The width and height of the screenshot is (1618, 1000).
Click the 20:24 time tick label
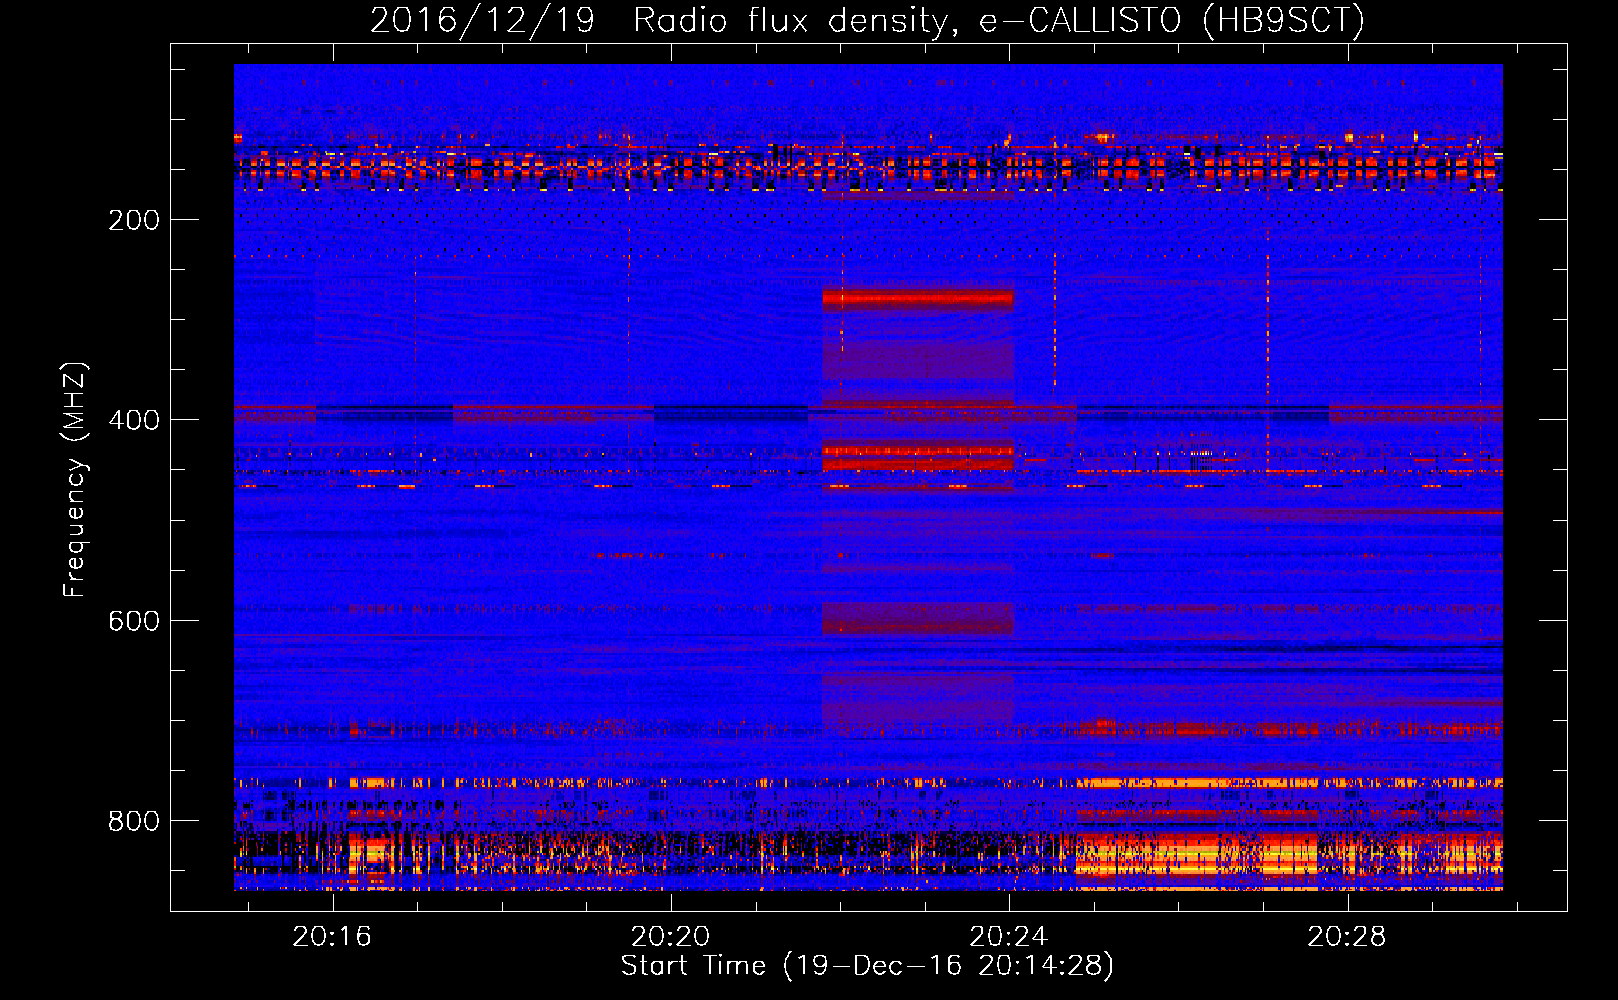(1009, 937)
